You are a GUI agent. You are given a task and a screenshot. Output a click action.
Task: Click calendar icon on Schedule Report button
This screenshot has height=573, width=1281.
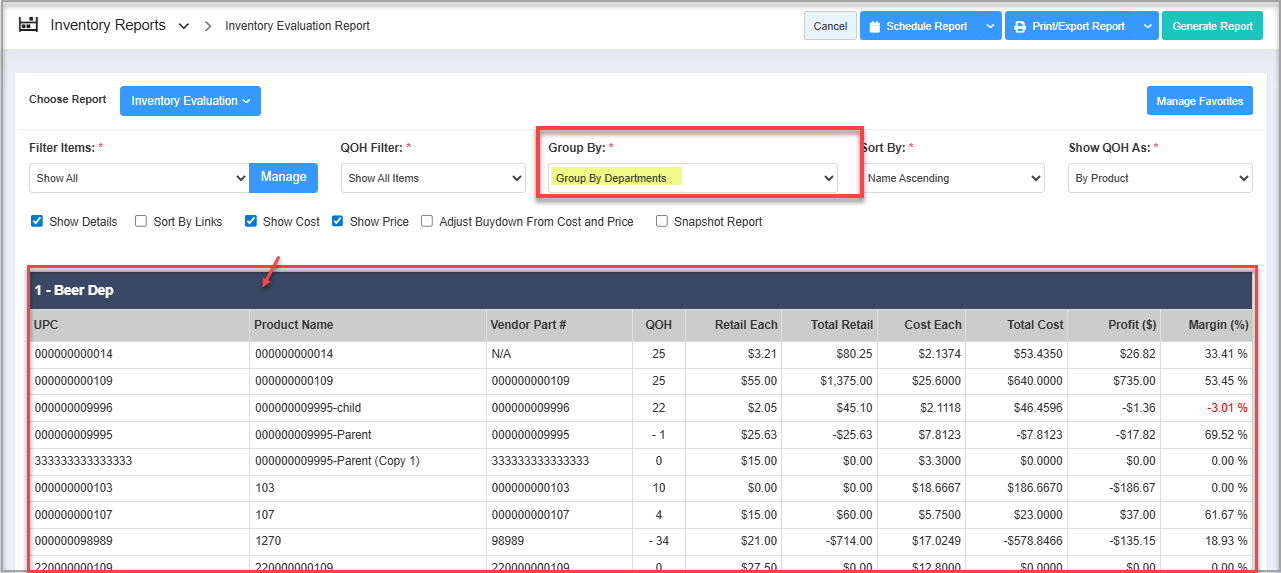[874, 26]
